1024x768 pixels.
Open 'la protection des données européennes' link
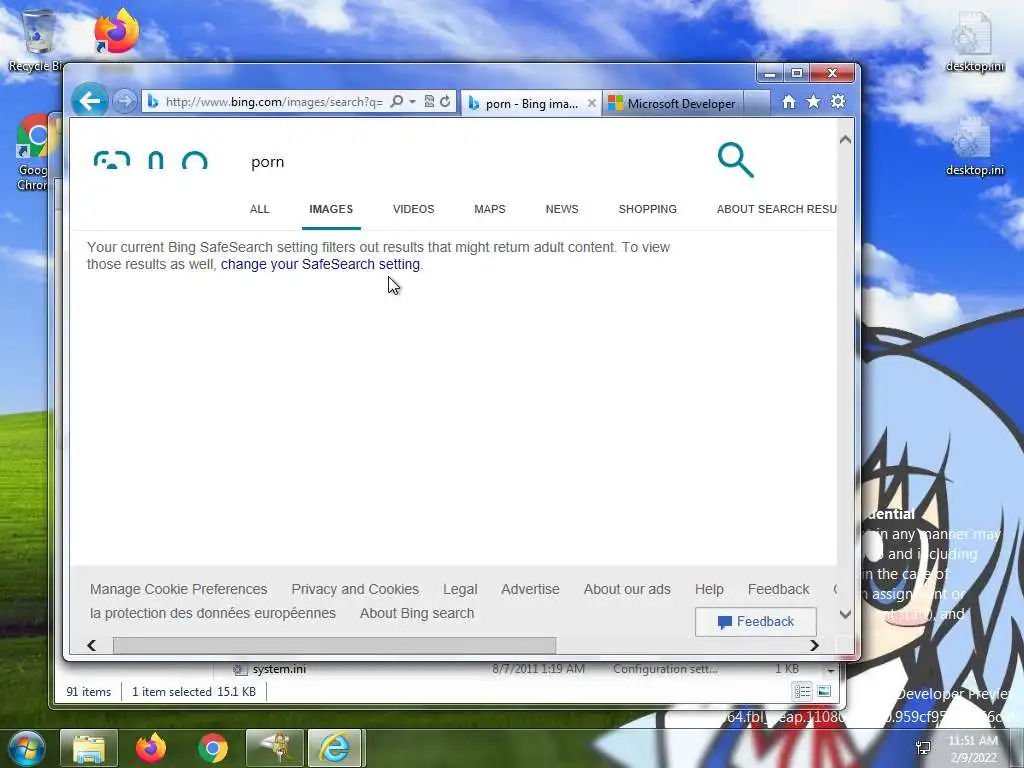(213, 613)
